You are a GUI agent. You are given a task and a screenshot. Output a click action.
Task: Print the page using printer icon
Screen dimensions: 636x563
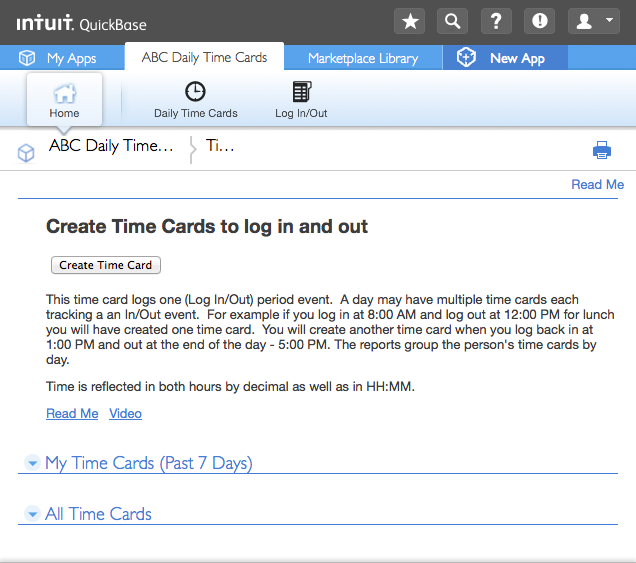[x=602, y=150]
